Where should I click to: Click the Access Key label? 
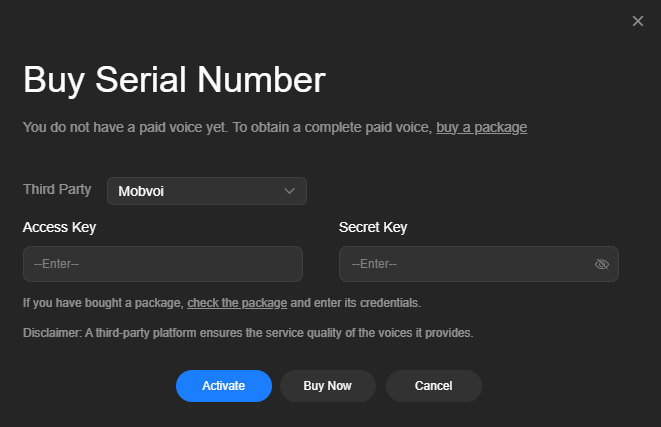coord(59,227)
